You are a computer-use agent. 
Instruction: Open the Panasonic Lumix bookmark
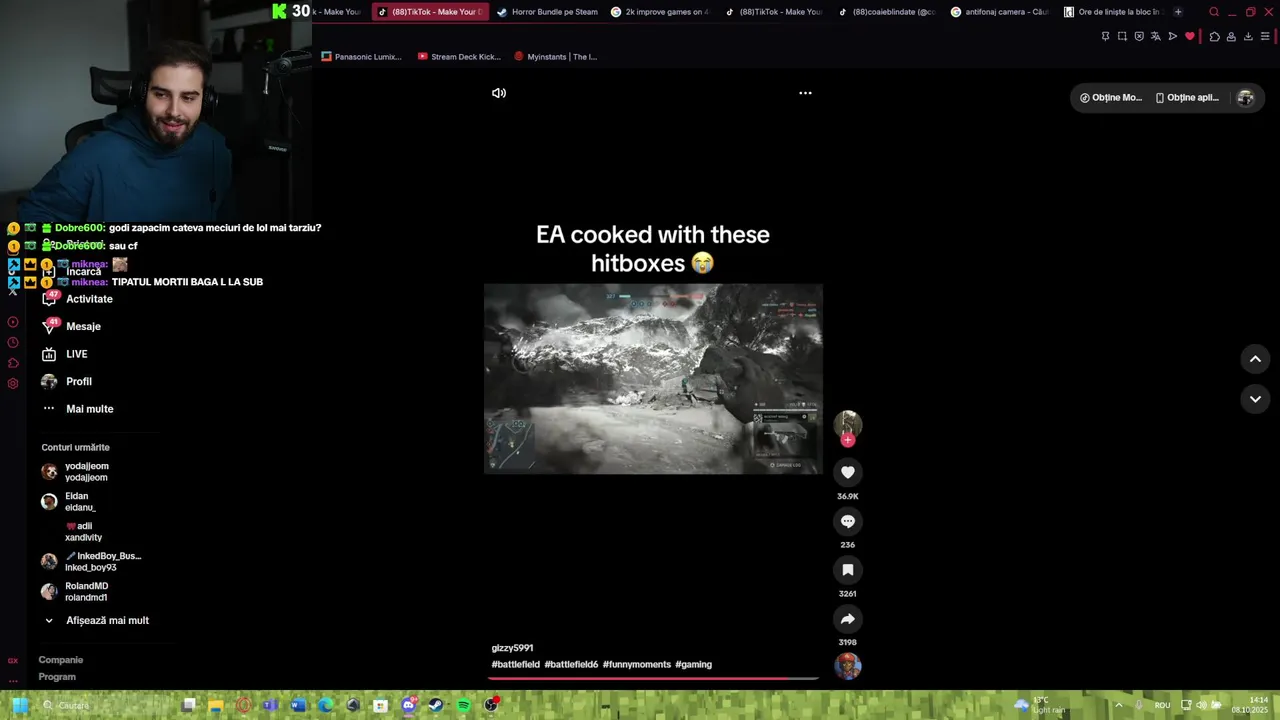[x=362, y=57]
